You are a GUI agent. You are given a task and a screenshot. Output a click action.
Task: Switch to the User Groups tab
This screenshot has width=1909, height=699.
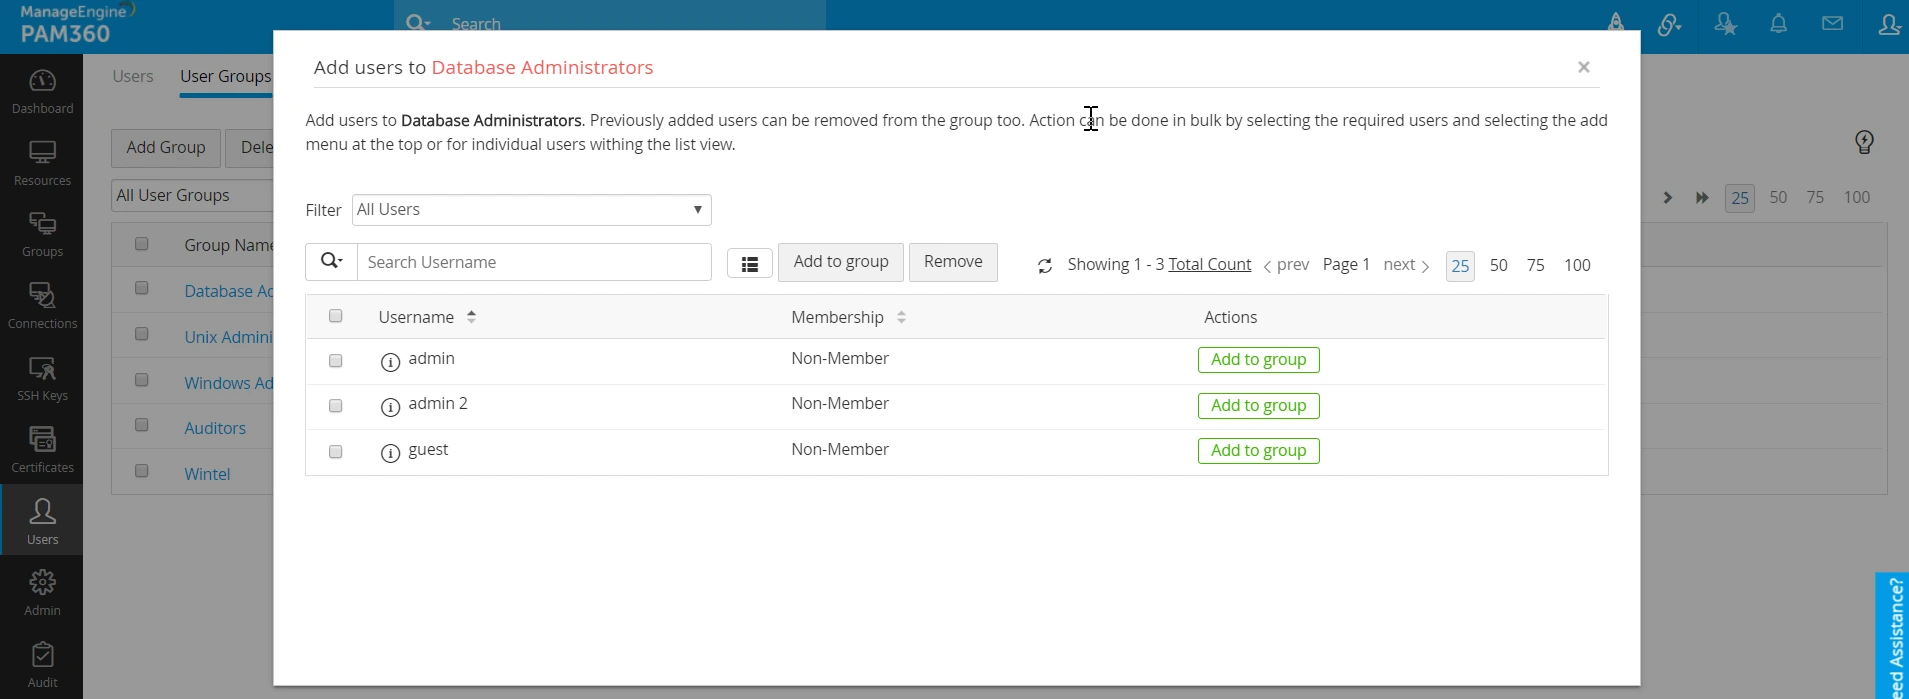(x=226, y=76)
